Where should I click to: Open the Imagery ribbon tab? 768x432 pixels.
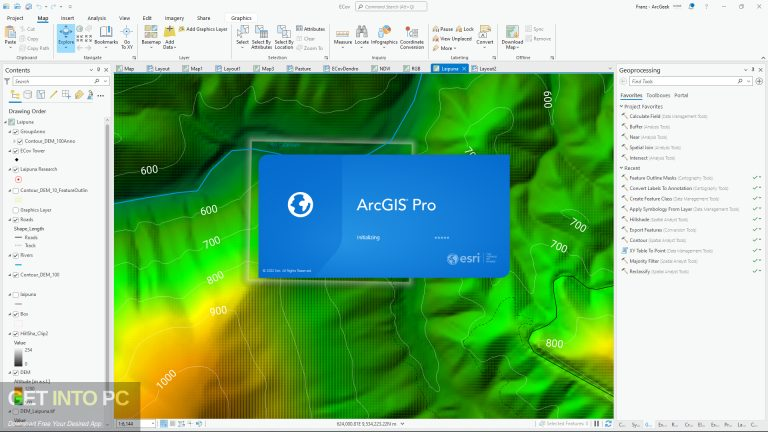tap(174, 18)
